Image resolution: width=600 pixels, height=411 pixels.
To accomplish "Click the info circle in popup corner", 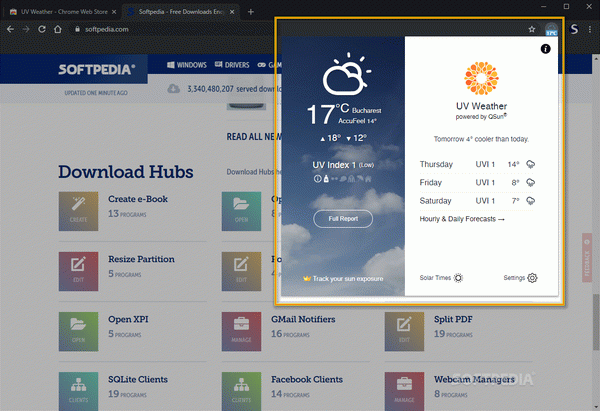I will [545, 49].
